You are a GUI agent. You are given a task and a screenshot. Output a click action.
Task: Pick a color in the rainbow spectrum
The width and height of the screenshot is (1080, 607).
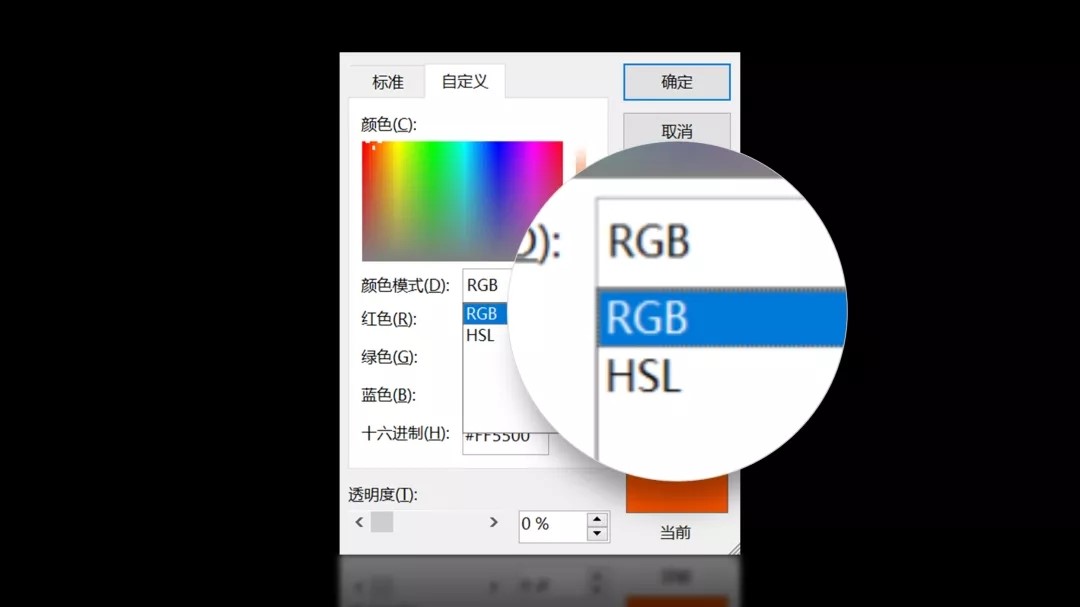pos(461,200)
